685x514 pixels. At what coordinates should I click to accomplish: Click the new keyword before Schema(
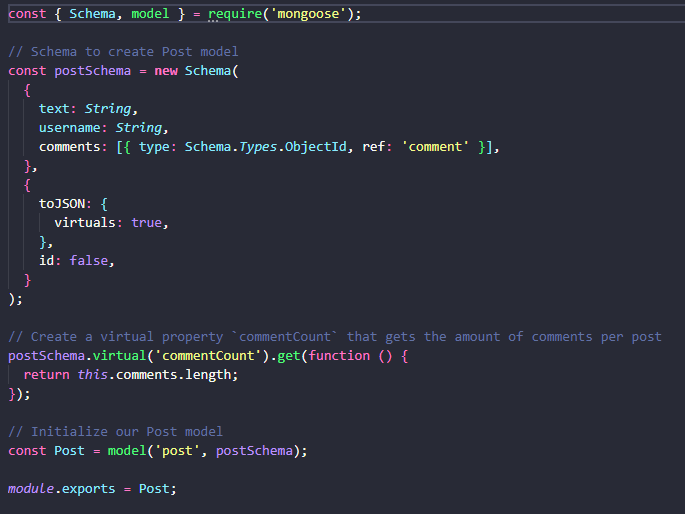pos(166,71)
